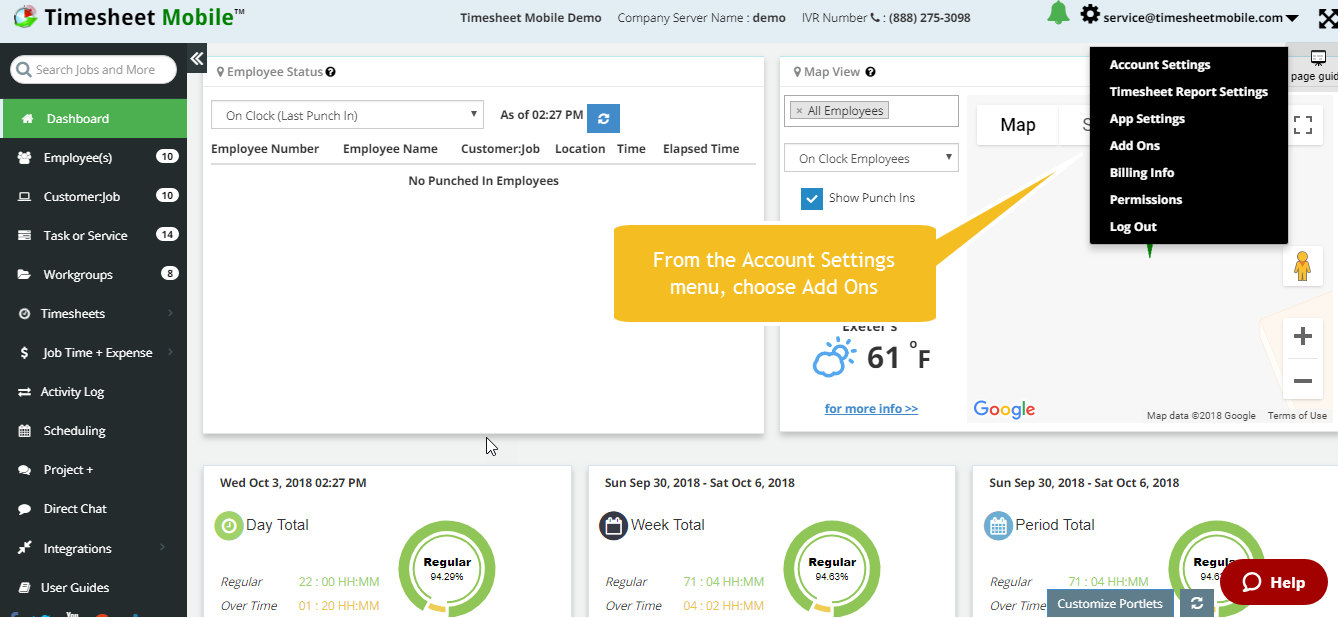Follow the 'for more info >>' link
The height and width of the screenshot is (618, 1338).
pyautogui.click(x=871, y=408)
